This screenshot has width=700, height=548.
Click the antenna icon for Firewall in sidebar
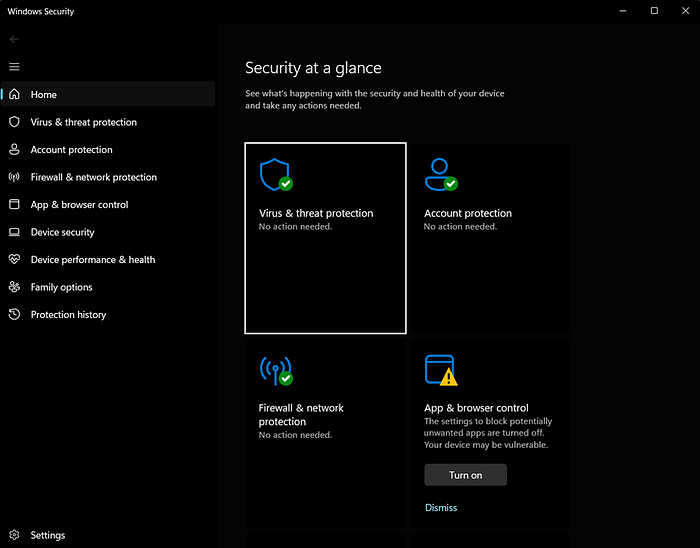pos(14,177)
